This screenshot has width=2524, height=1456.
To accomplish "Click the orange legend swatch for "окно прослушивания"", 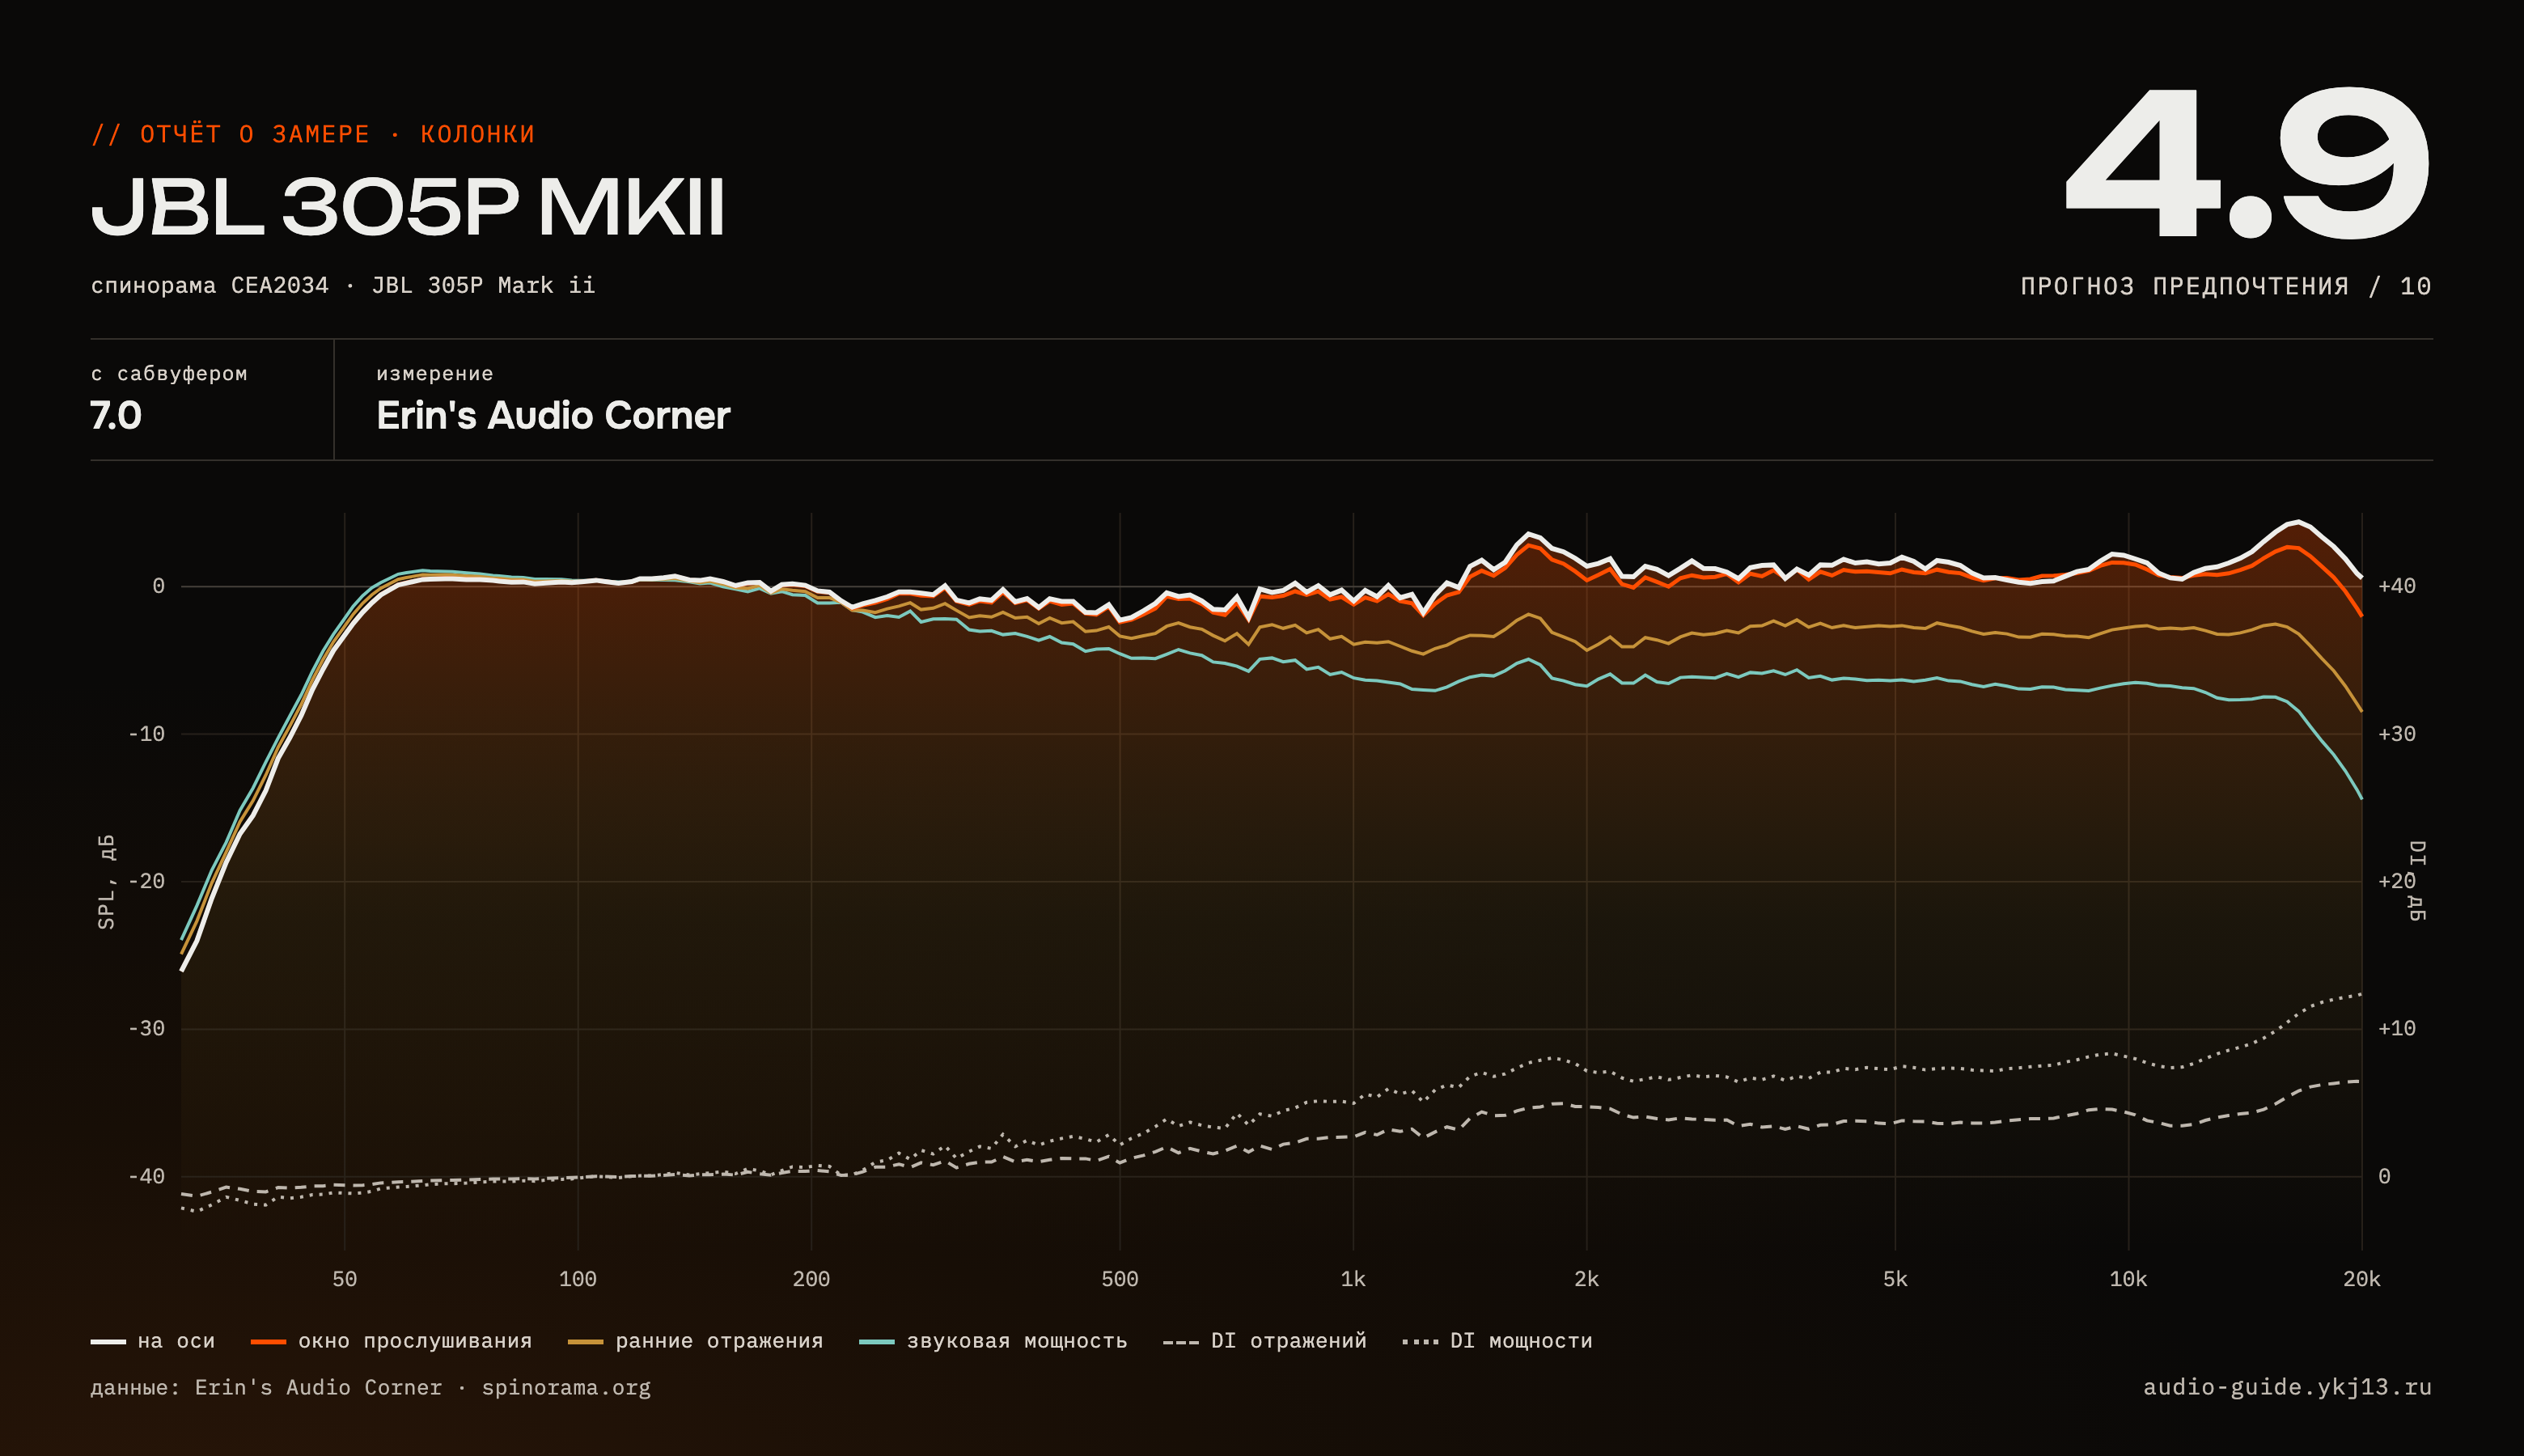I will pyautogui.click(x=268, y=1342).
